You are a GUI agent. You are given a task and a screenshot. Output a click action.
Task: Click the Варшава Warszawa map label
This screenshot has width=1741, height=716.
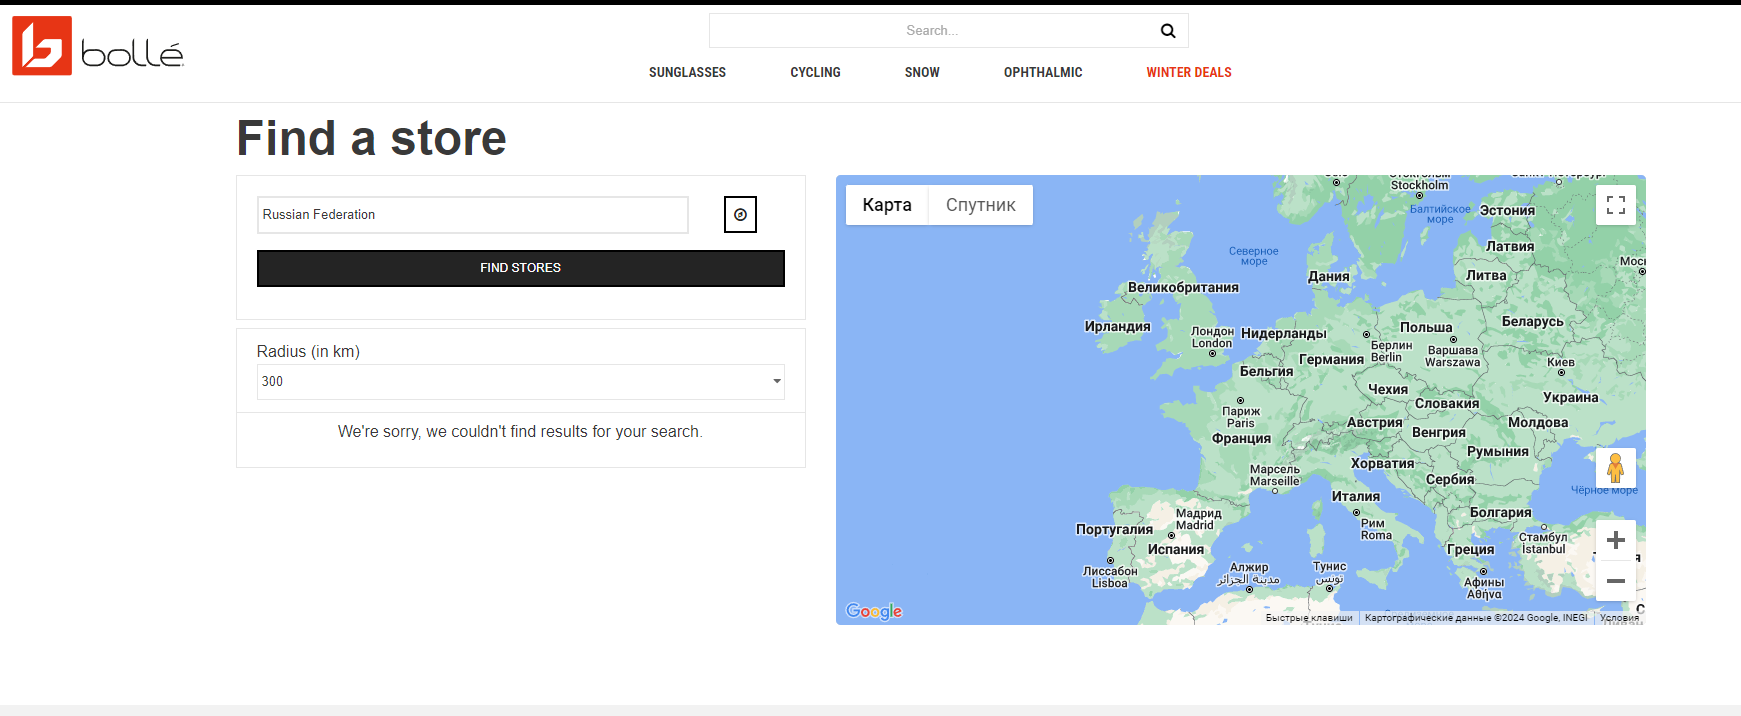(1452, 356)
